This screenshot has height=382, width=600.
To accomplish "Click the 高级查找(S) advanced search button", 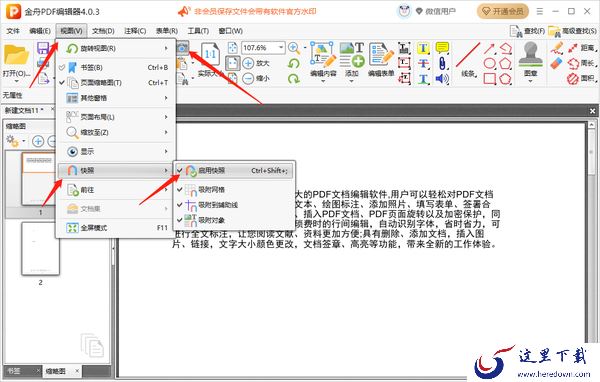I will pos(572,31).
